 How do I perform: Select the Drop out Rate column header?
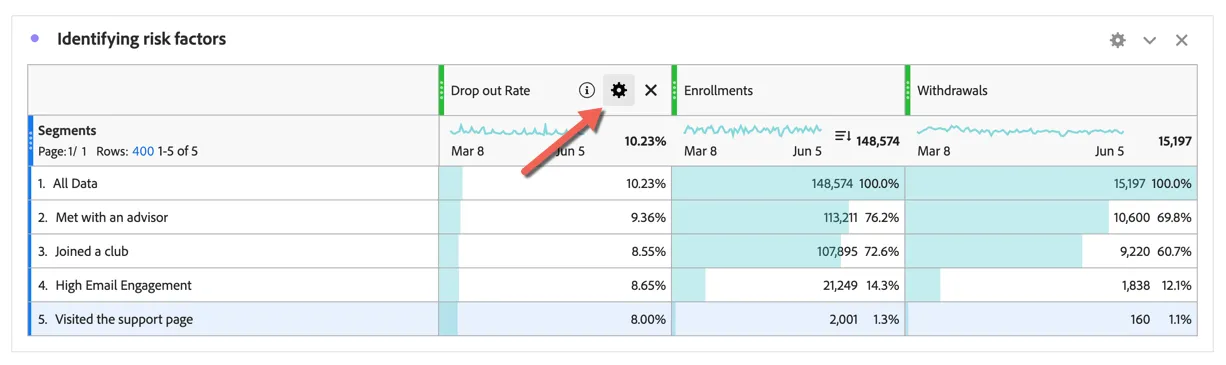490,90
